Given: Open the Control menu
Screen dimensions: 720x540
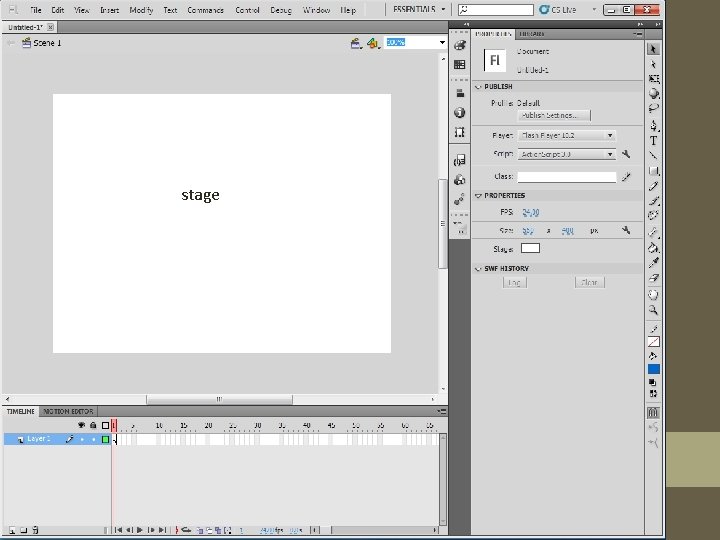Looking at the screenshot, I should coord(247,10).
